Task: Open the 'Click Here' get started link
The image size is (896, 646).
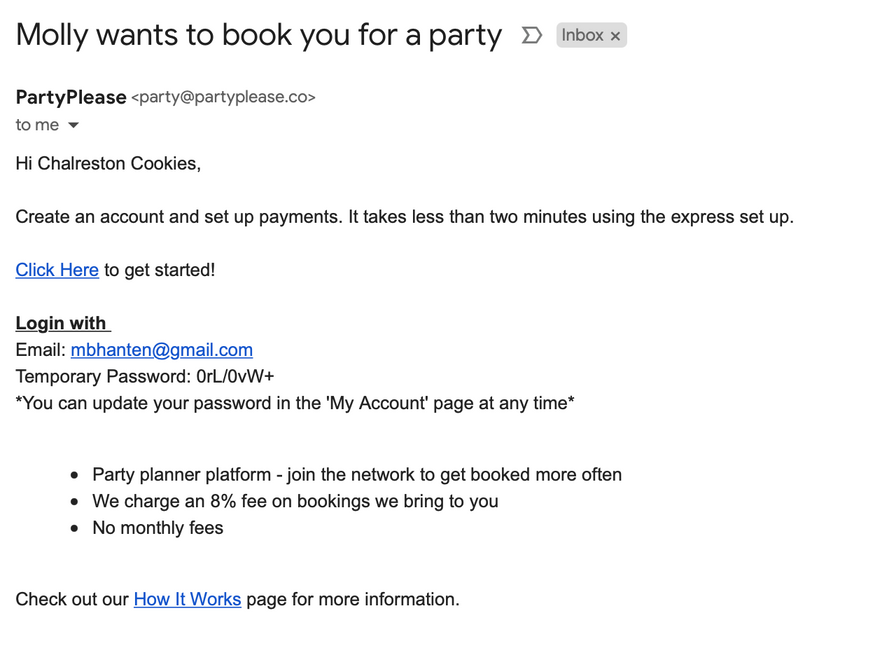Action: click(x=57, y=270)
